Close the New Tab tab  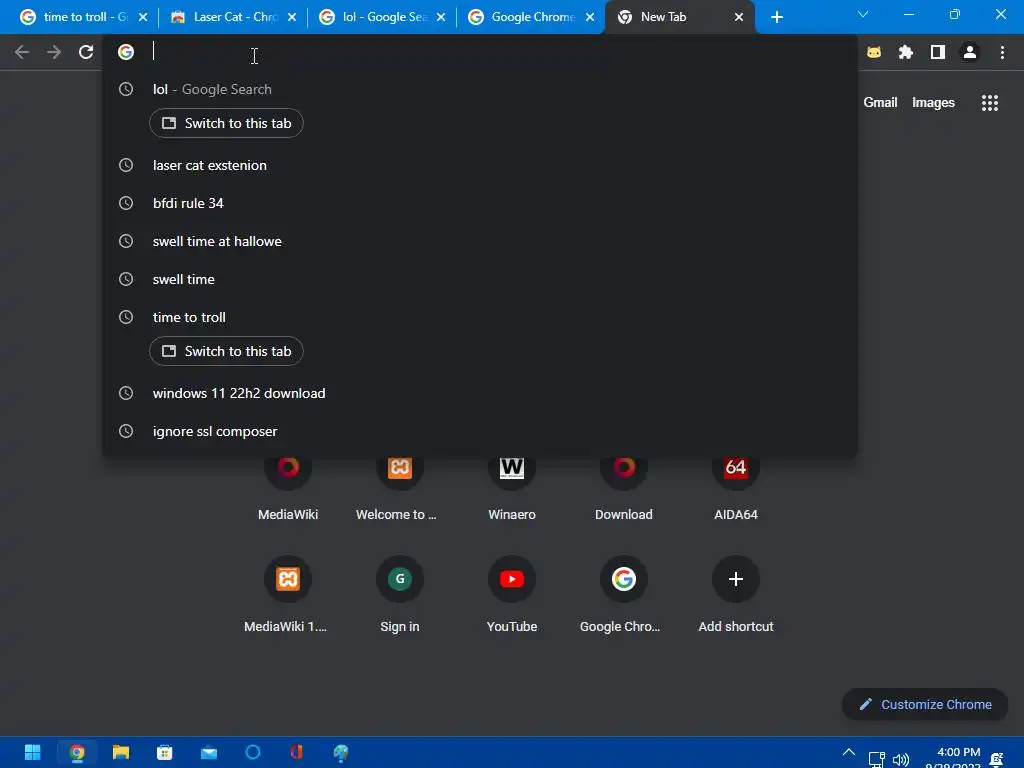tap(739, 17)
